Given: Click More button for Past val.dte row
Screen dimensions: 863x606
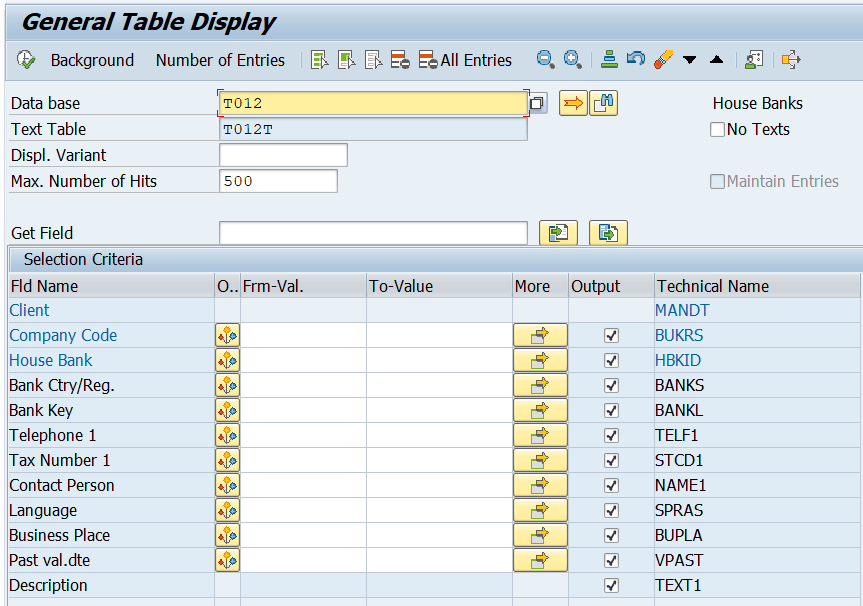Looking at the screenshot, I should coord(540,560).
